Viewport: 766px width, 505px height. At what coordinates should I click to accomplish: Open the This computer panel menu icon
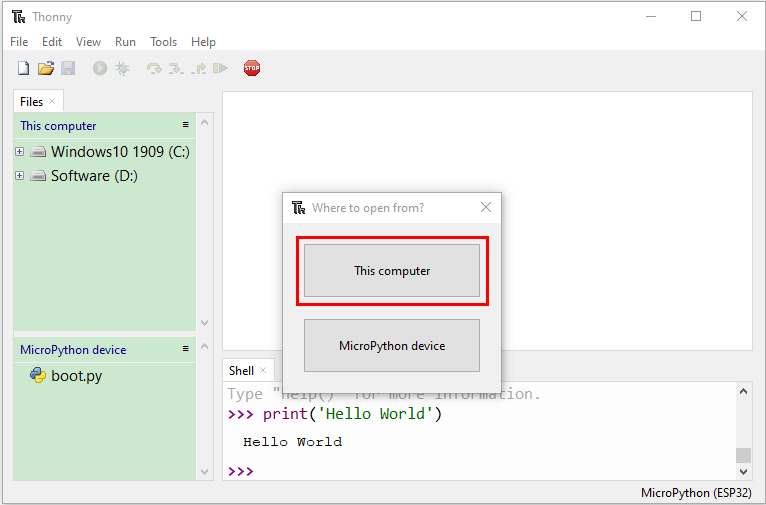click(x=186, y=125)
